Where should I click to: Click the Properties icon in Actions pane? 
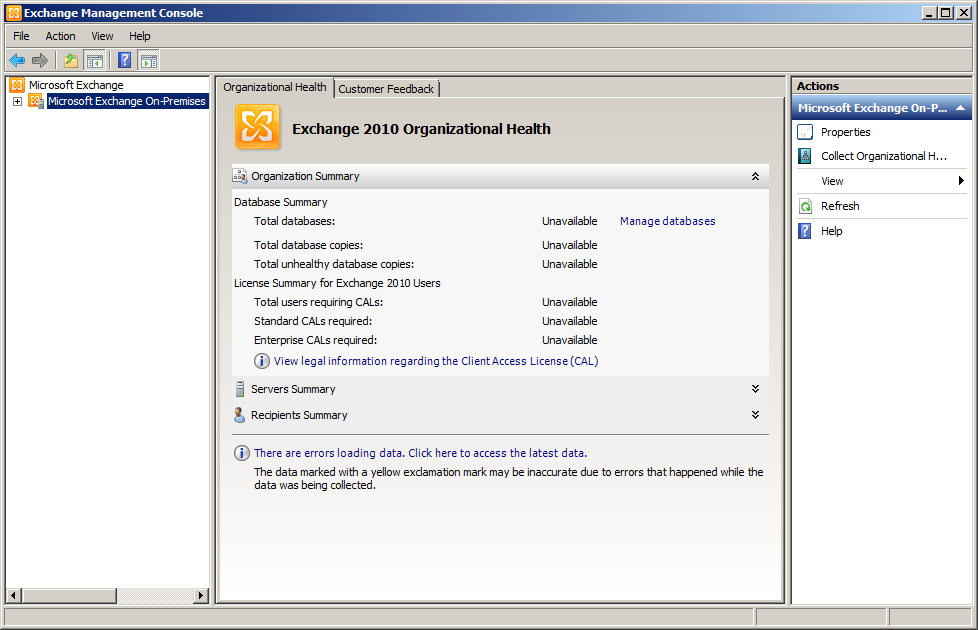point(805,132)
